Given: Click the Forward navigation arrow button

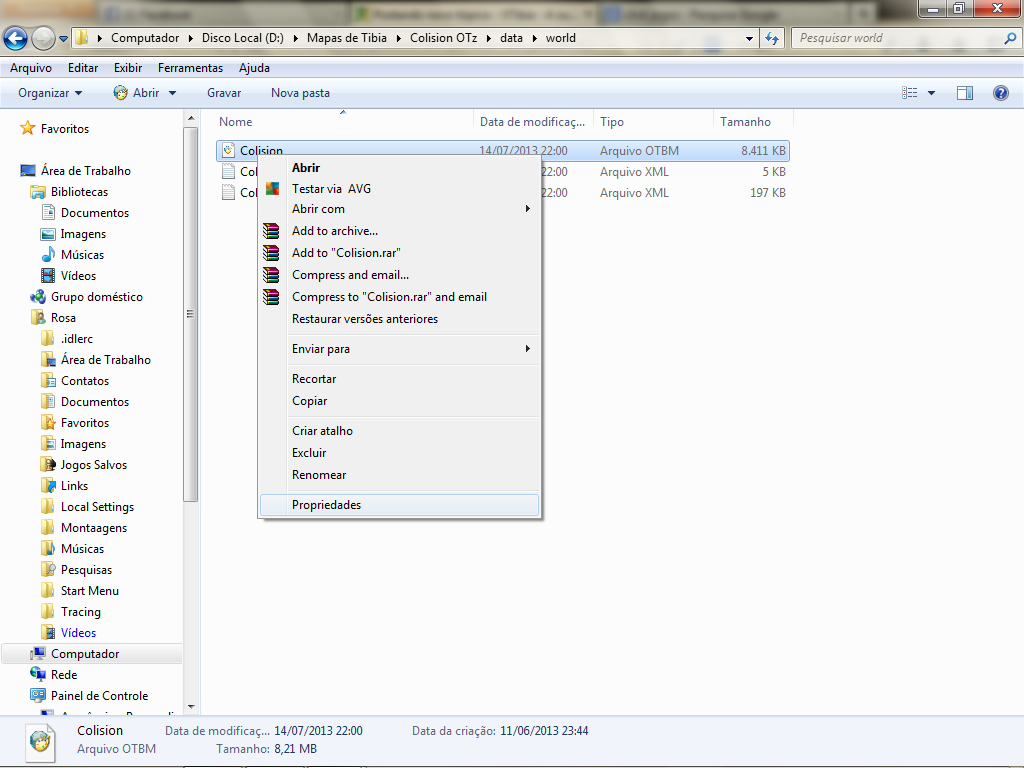Looking at the screenshot, I should 44,39.
